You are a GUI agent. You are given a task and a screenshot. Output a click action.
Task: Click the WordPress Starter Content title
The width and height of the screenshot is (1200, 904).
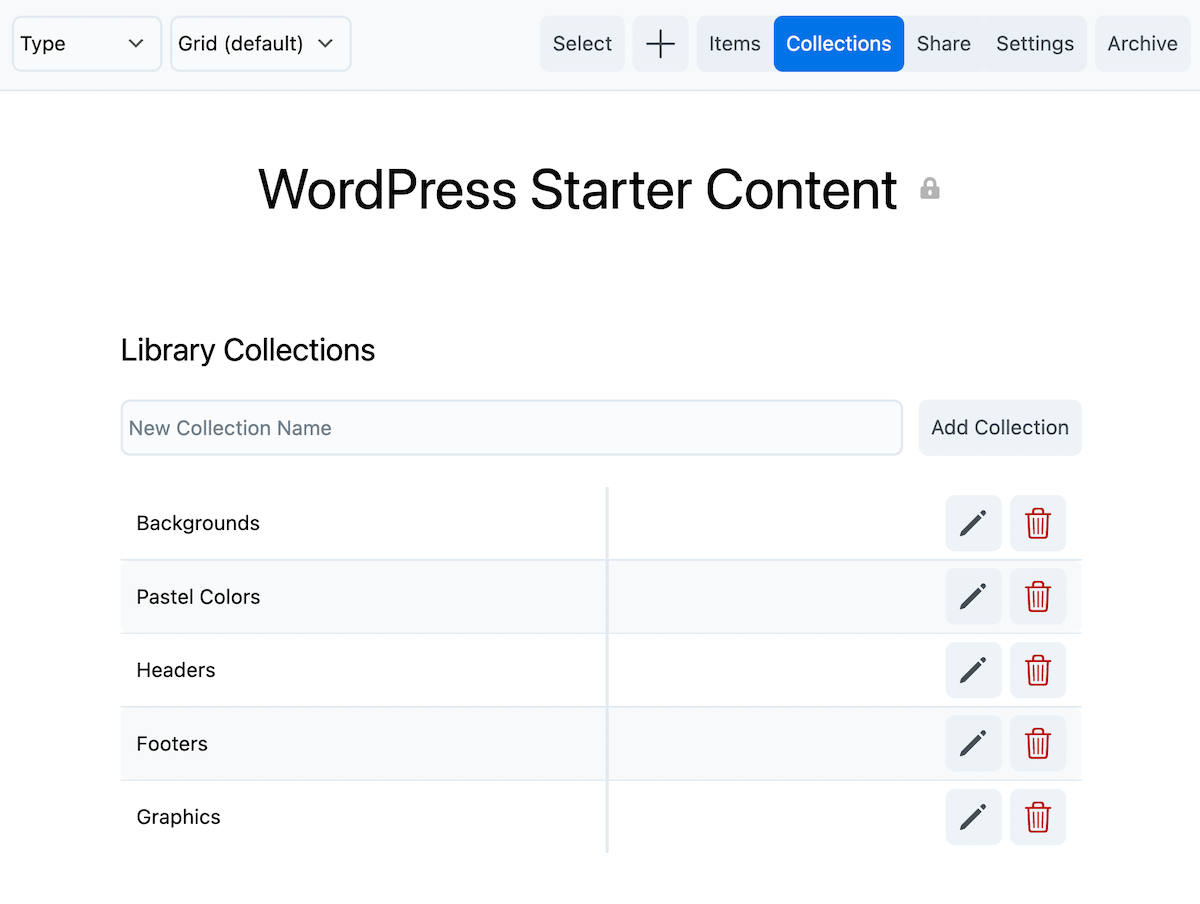(x=578, y=189)
